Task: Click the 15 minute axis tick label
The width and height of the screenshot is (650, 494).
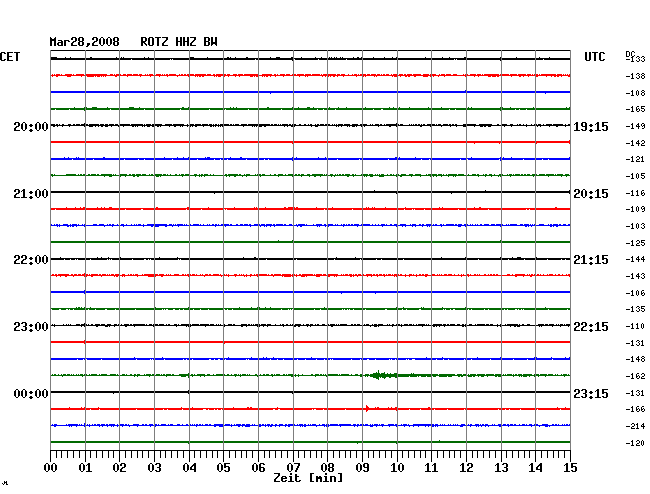Action: click(570, 467)
